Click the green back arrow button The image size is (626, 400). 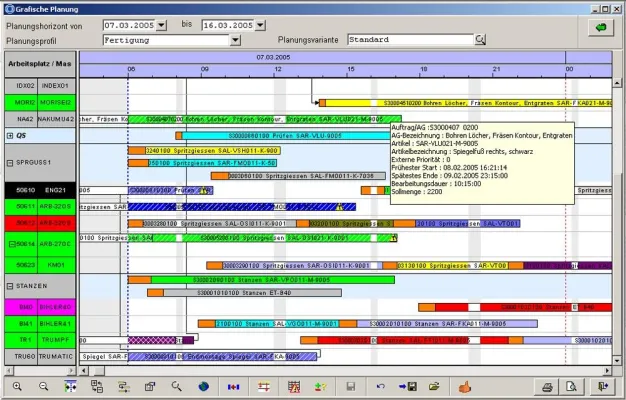coord(600,27)
